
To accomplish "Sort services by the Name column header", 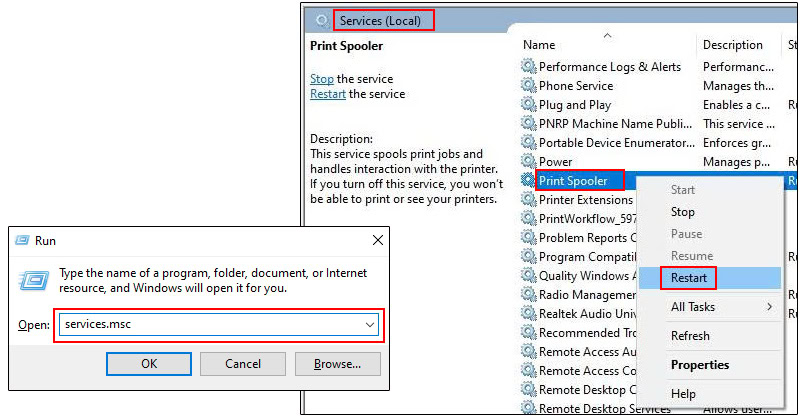I will [x=539, y=45].
